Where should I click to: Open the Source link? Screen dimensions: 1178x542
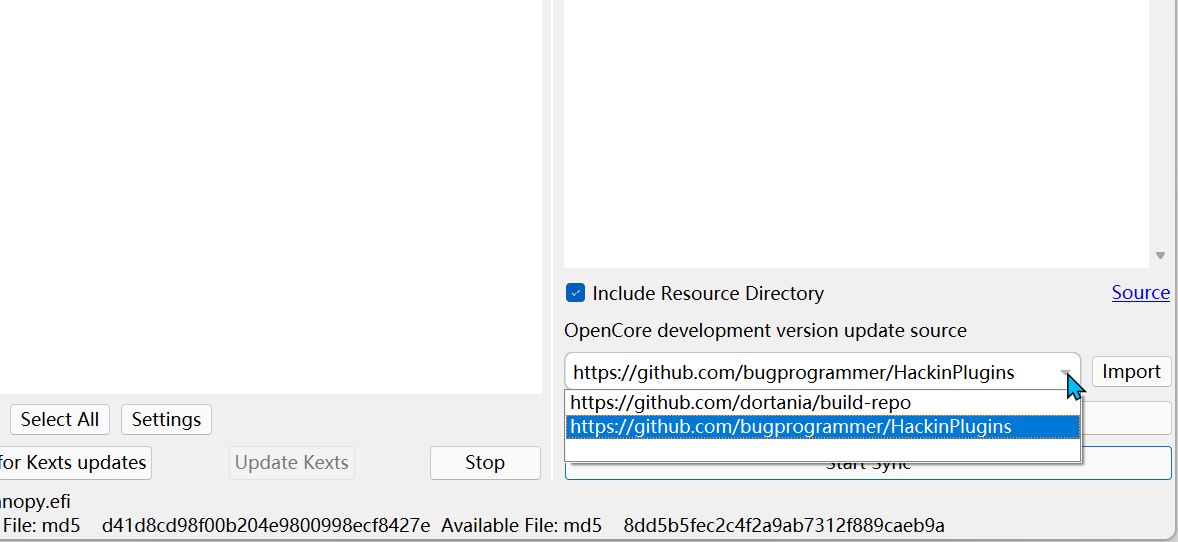[1140, 292]
